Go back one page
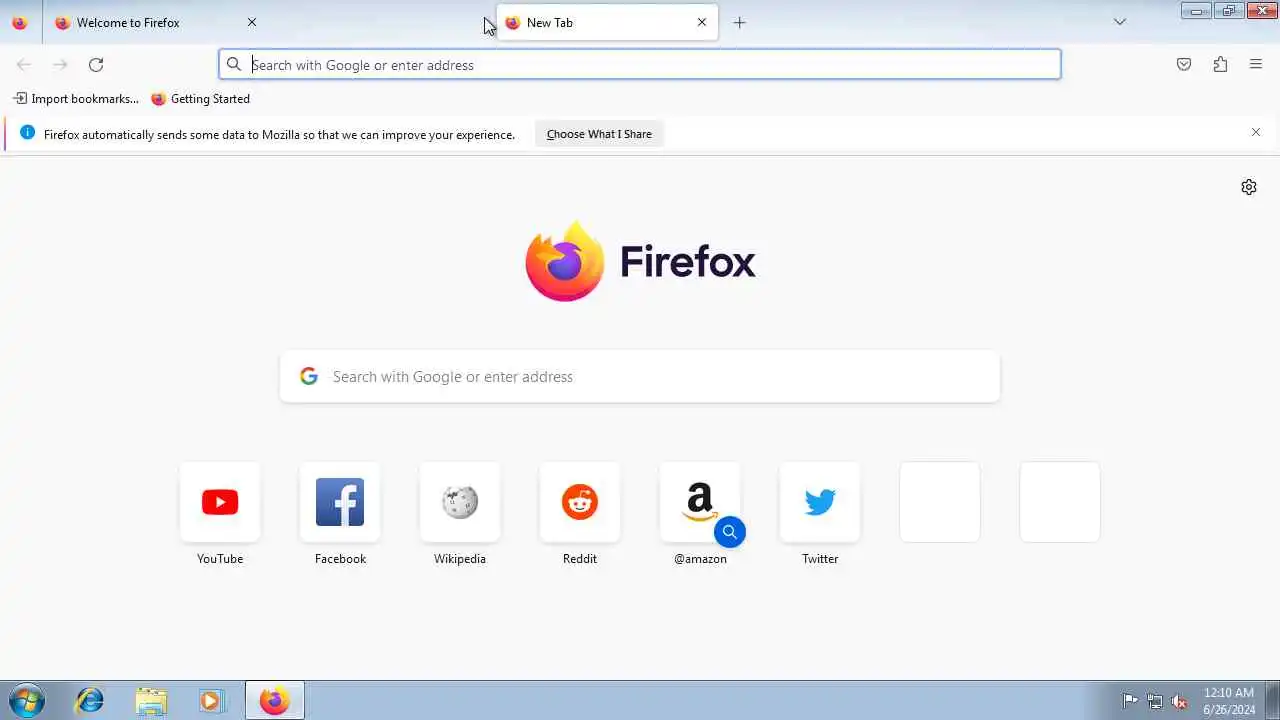Screen dimensions: 1280x720 click(24, 65)
